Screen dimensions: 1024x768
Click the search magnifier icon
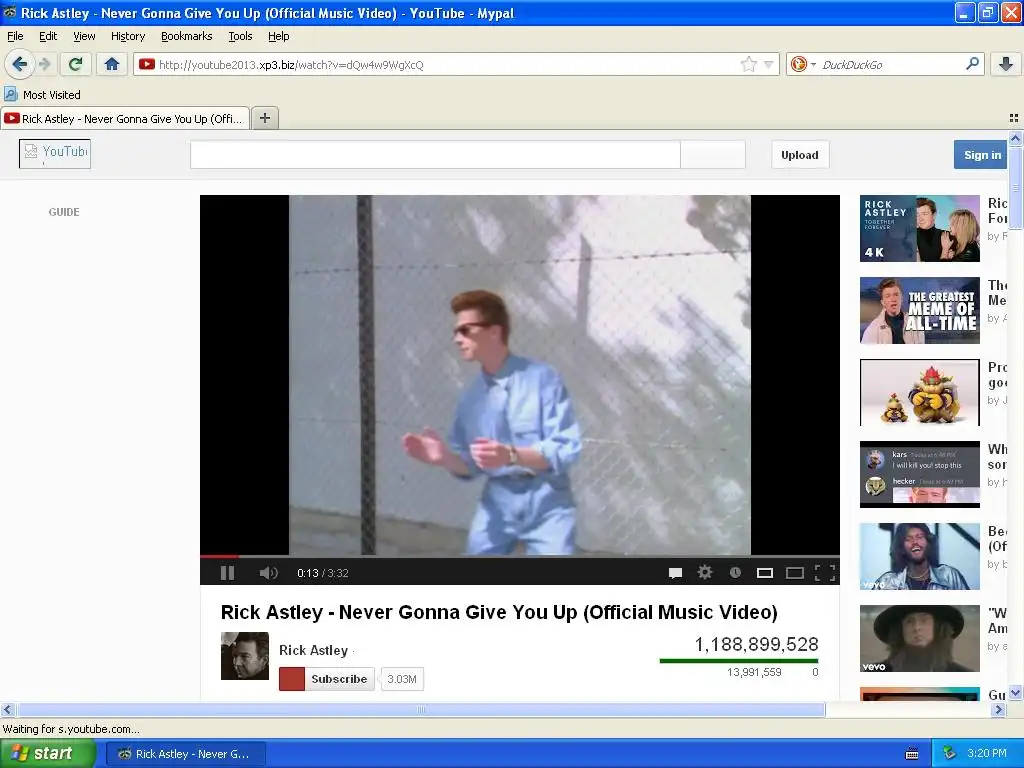click(x=972, y=64)
